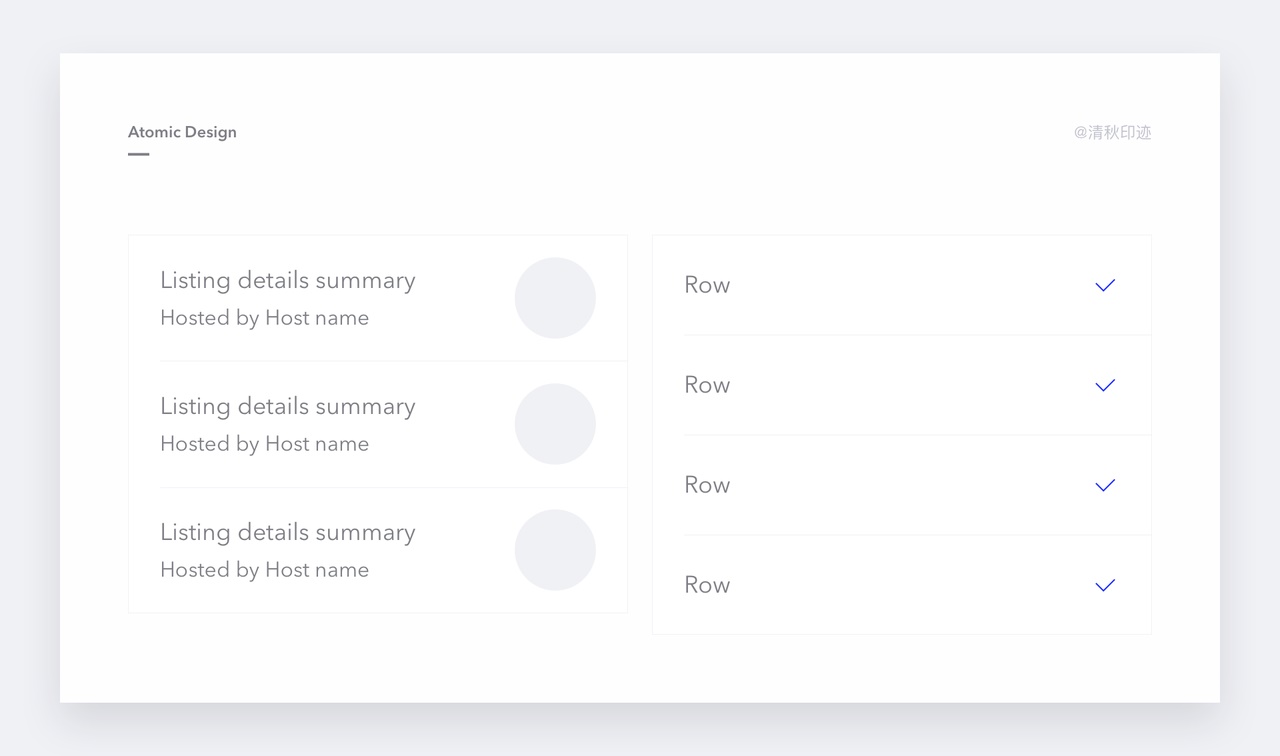Toggle the third Row's checkmark
Screen dimensions: 1280x756
1105,485
